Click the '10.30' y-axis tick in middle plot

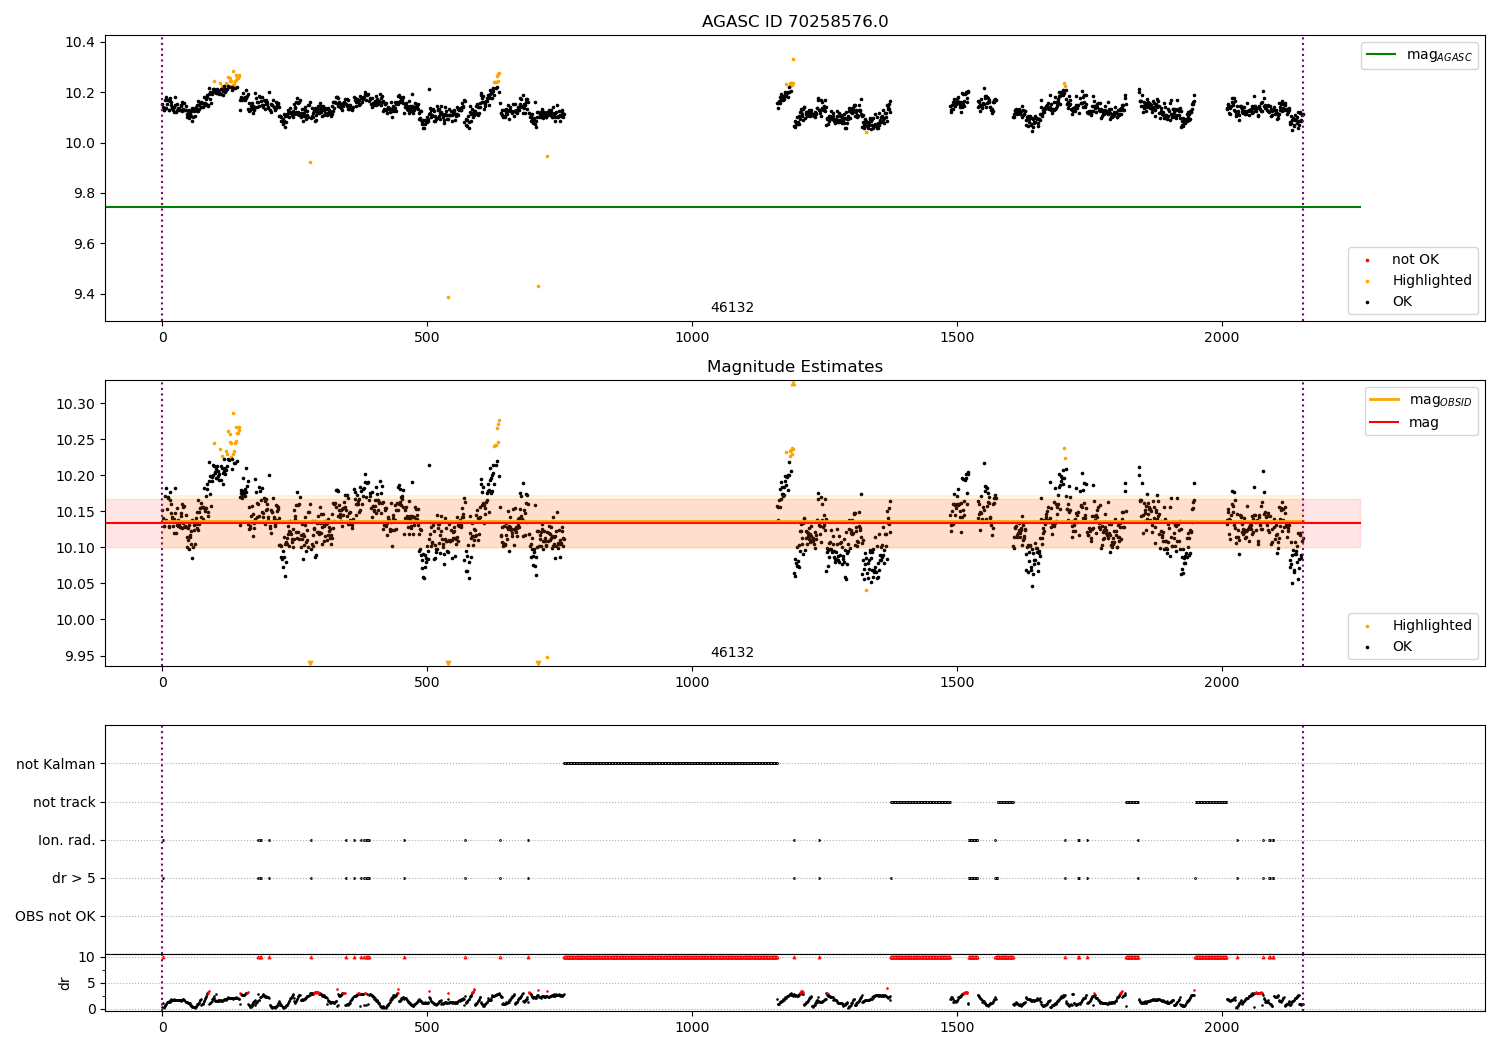pyautogui.click(x=76, y=405)
